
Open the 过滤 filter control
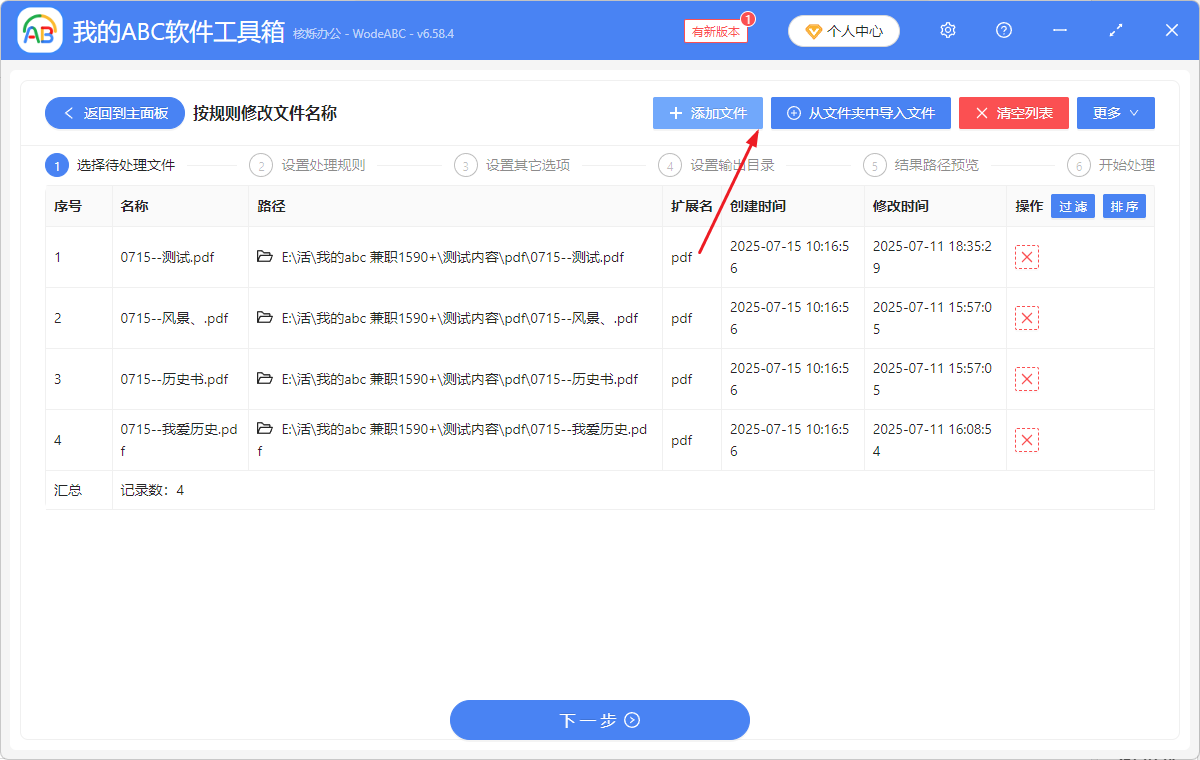[x=1072, y=206]
